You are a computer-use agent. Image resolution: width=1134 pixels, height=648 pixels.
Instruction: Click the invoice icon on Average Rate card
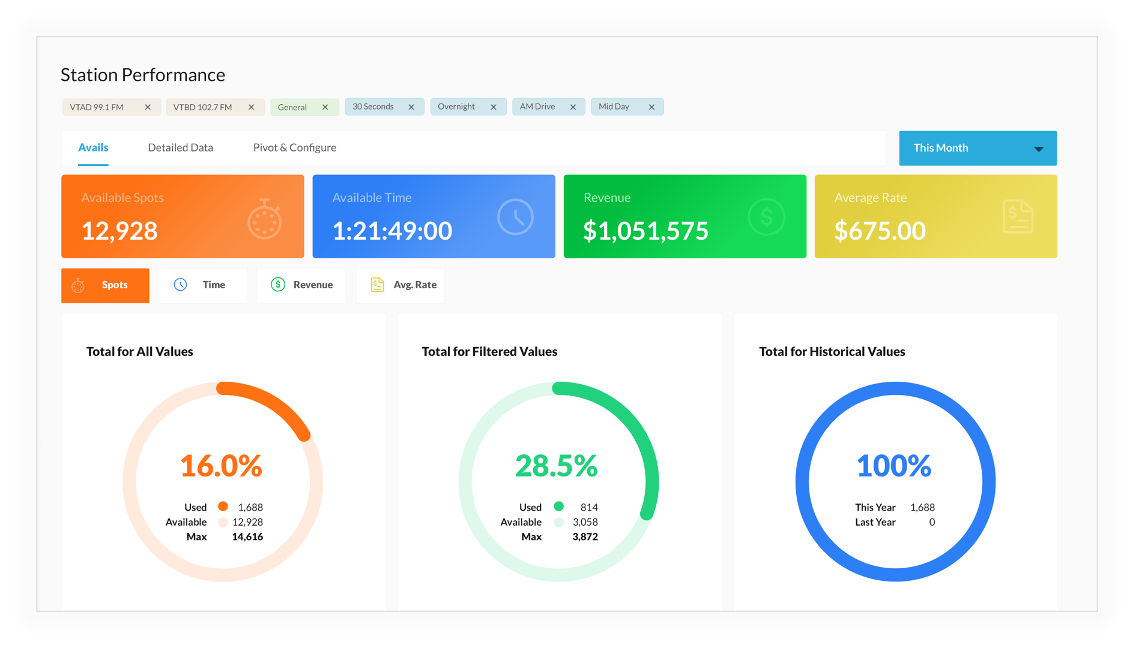click(x=1018, y=217)
